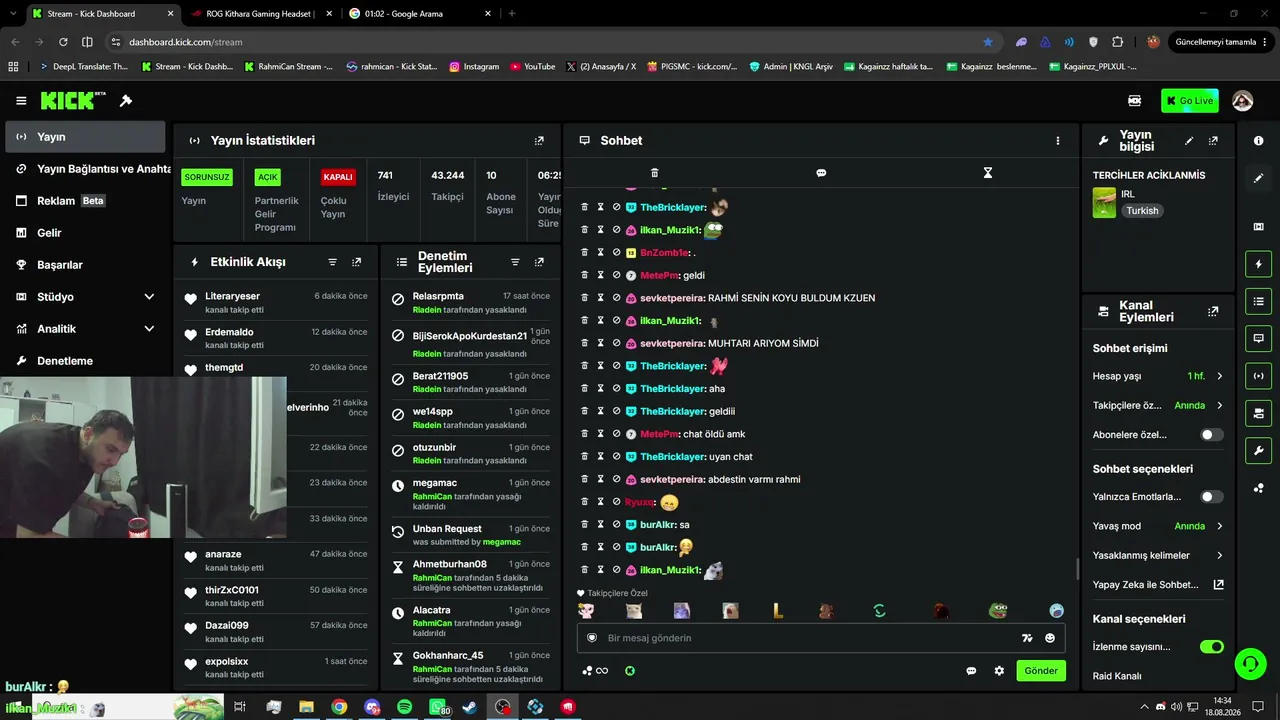
Task: Toggle the Yalnızca Emotlarla switch
Action: point(1211,497)
